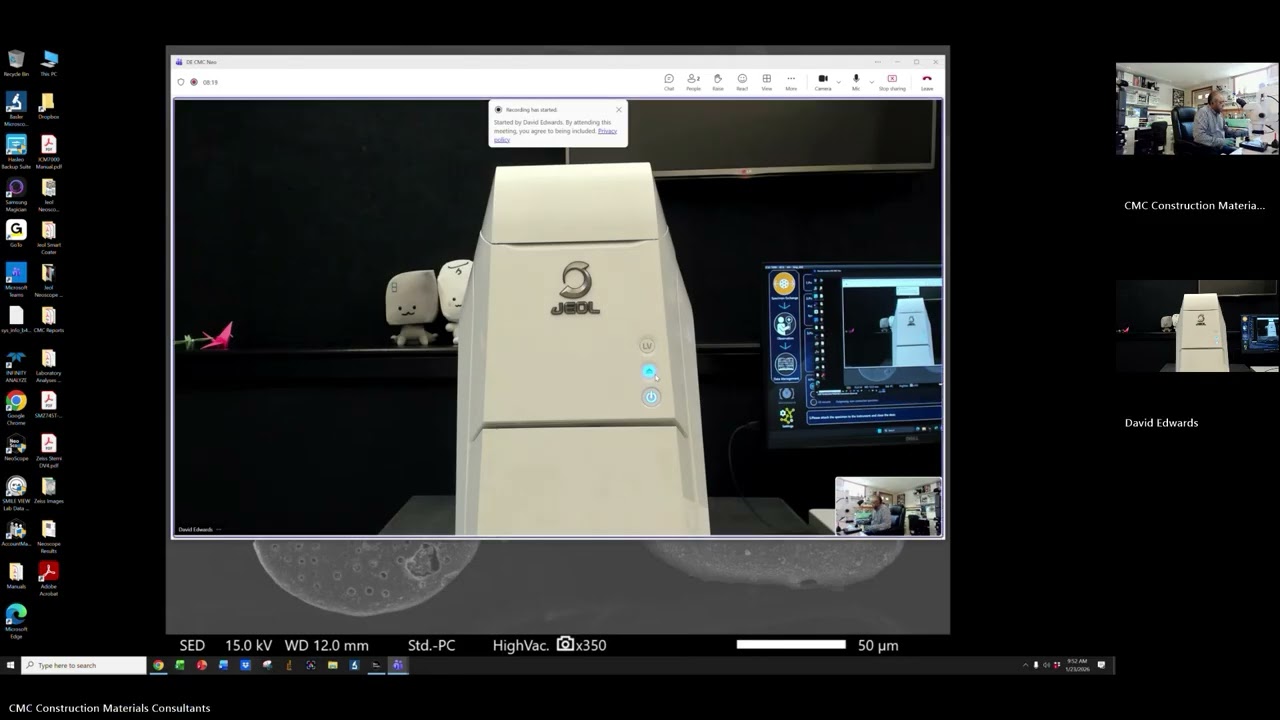The height and width of the screenshot is (720, 1280).
Task: Open Neoscope Results desktop folder
Action: [48, 536]
